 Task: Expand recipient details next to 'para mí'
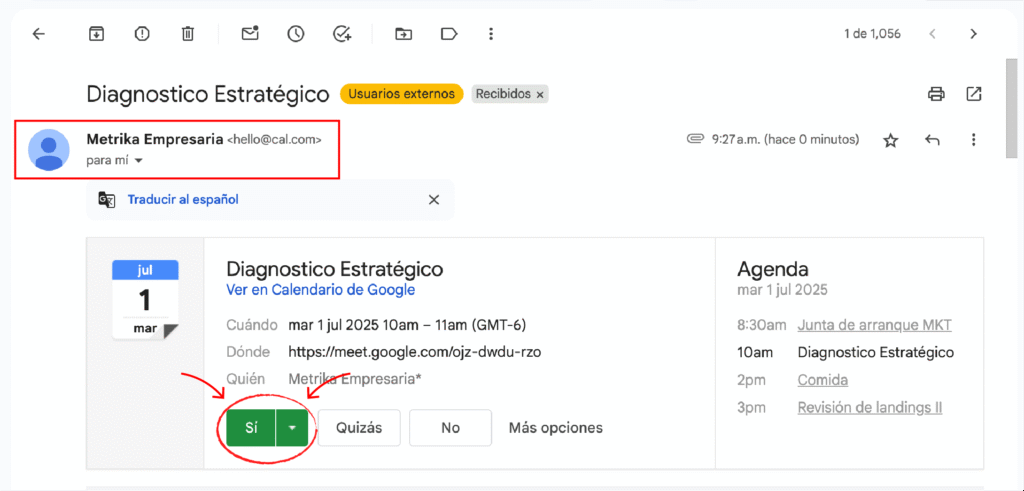(138, 161)
